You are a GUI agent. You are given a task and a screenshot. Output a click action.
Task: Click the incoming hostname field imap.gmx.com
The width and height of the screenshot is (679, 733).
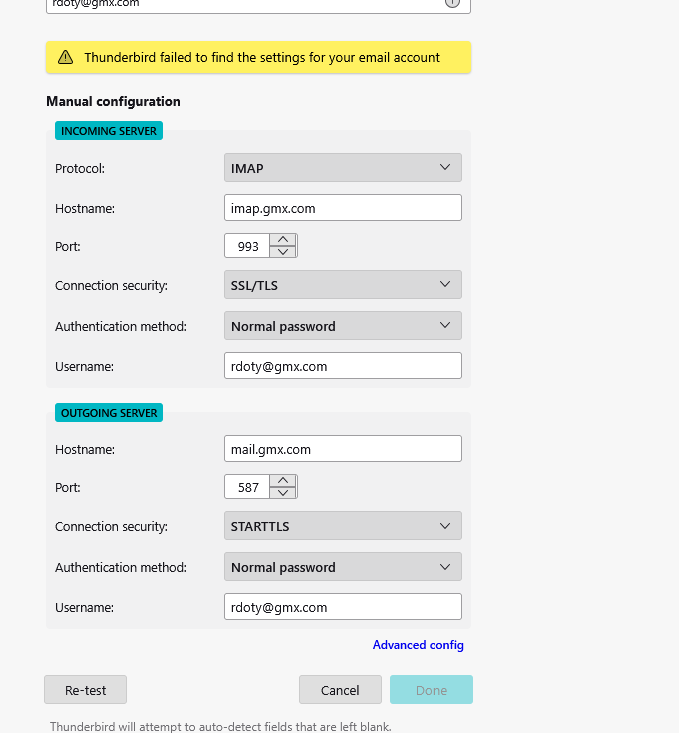[x=343, y=208]
